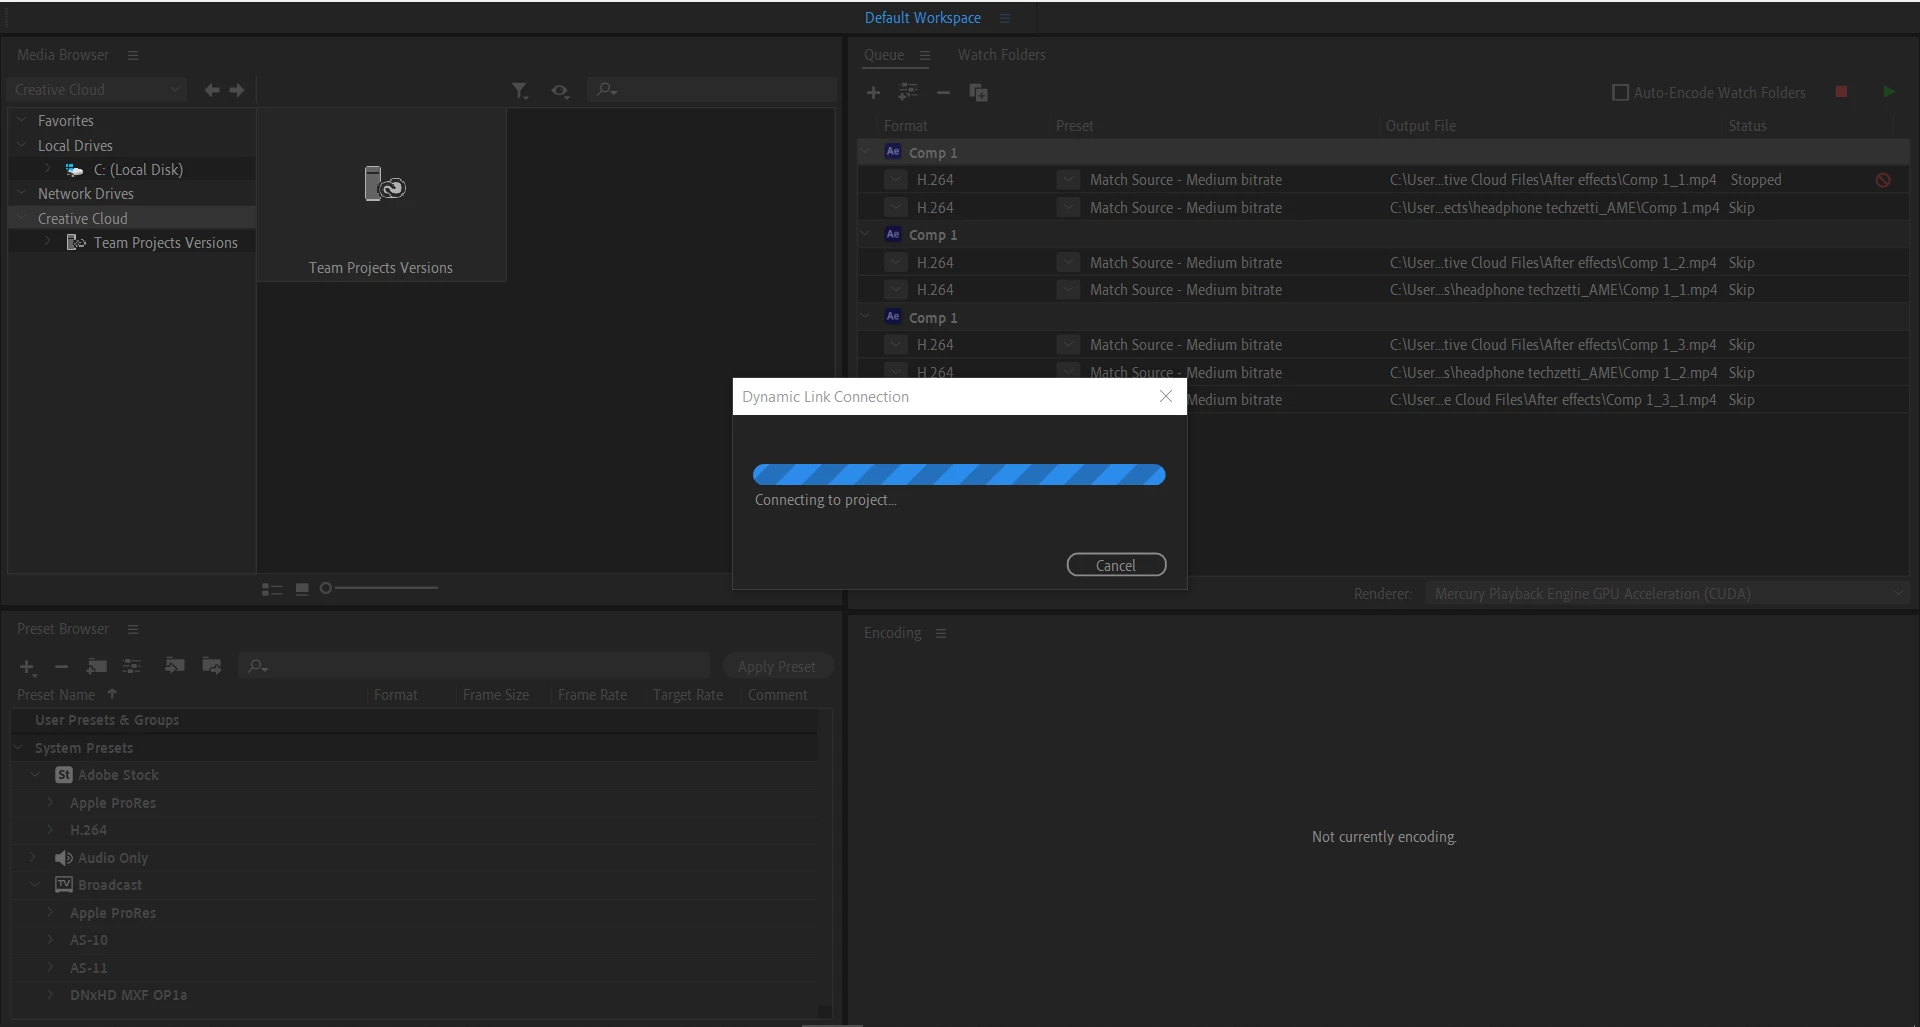Click the Media Browser search field
The image size is (1920, 1027).
click(x=712, y=90)
